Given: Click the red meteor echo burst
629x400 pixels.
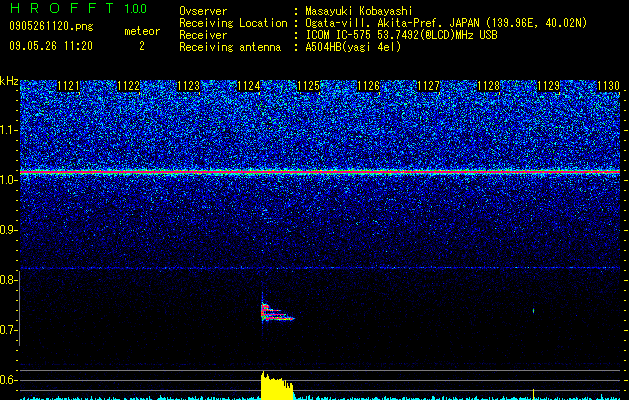Looking at the screenshot, I should pos(277,312).
